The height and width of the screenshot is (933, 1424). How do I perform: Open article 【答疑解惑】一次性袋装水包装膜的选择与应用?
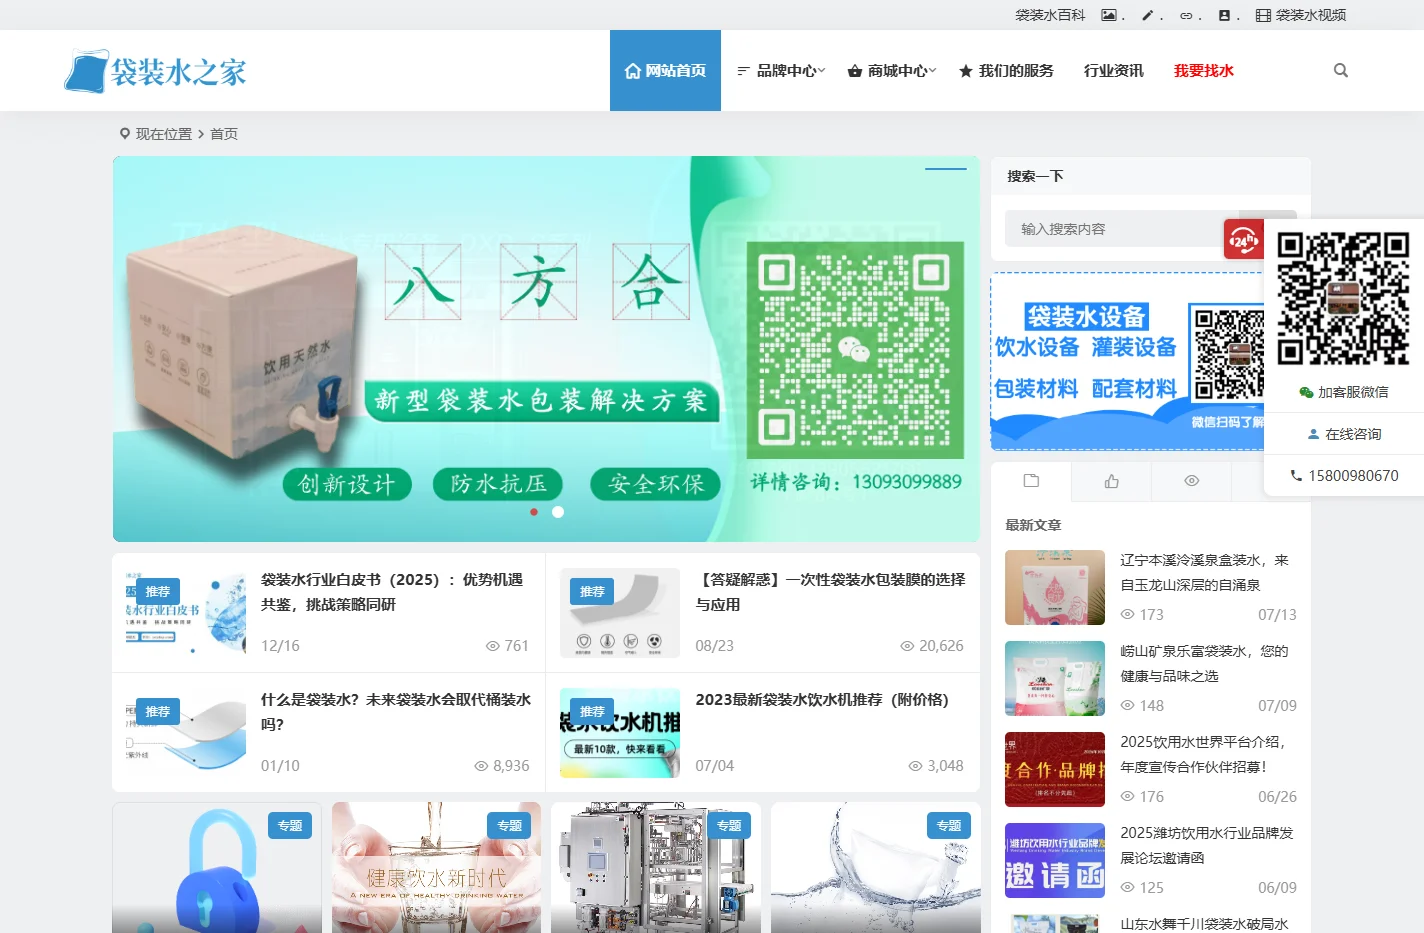pyautogui.click(x=830, y=592)
